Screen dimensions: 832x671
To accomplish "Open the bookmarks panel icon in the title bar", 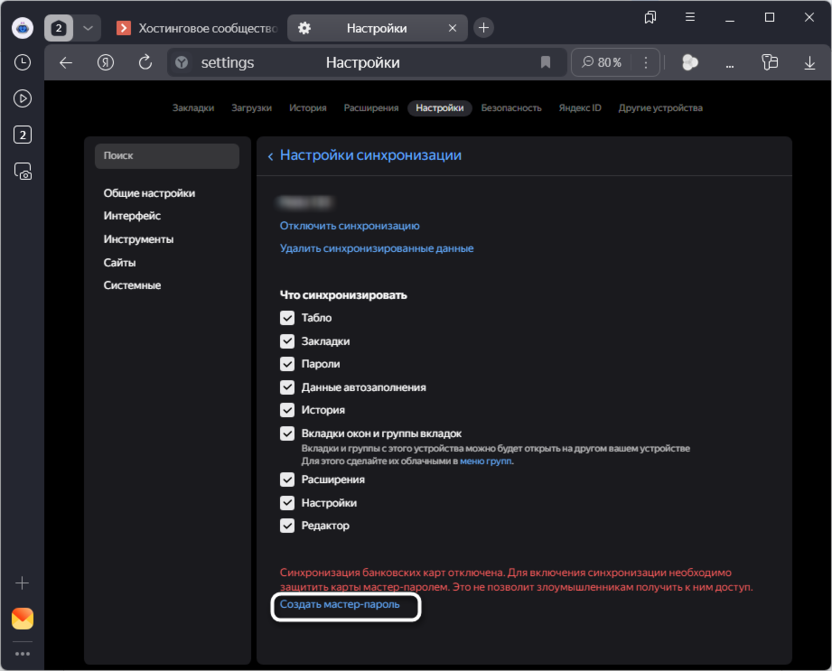I will tap(650, 18).
